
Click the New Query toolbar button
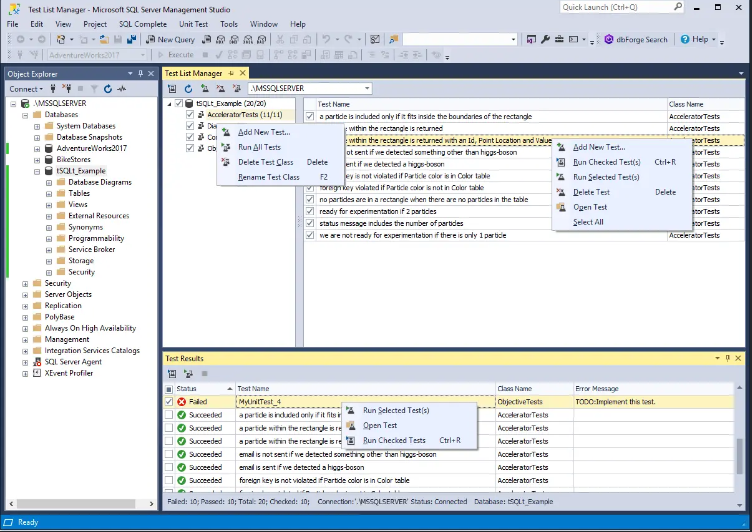click(x=170, y=39)
